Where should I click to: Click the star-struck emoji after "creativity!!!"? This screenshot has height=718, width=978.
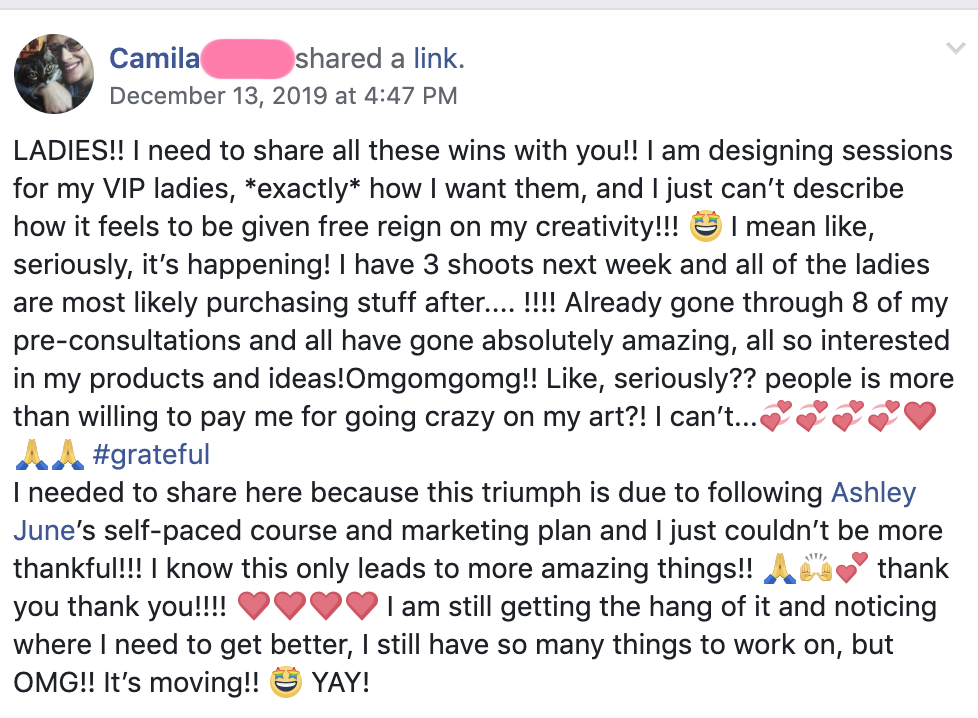pos(707,228)
